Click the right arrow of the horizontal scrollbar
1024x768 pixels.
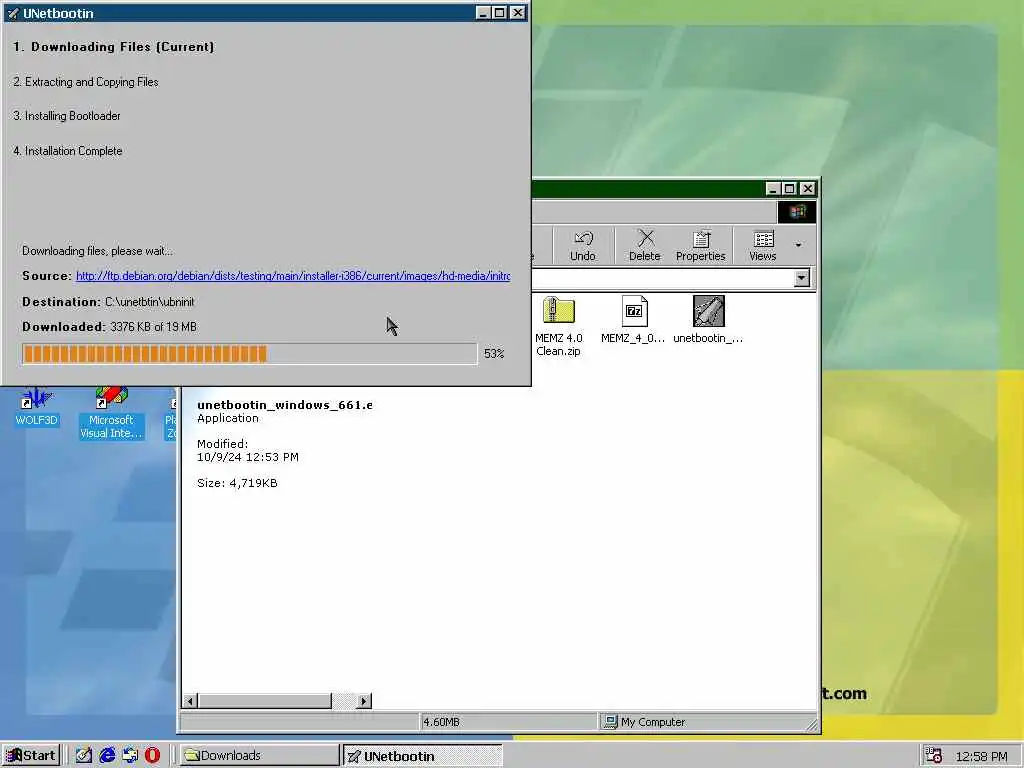pyautogui.click(x=364, y=701)
